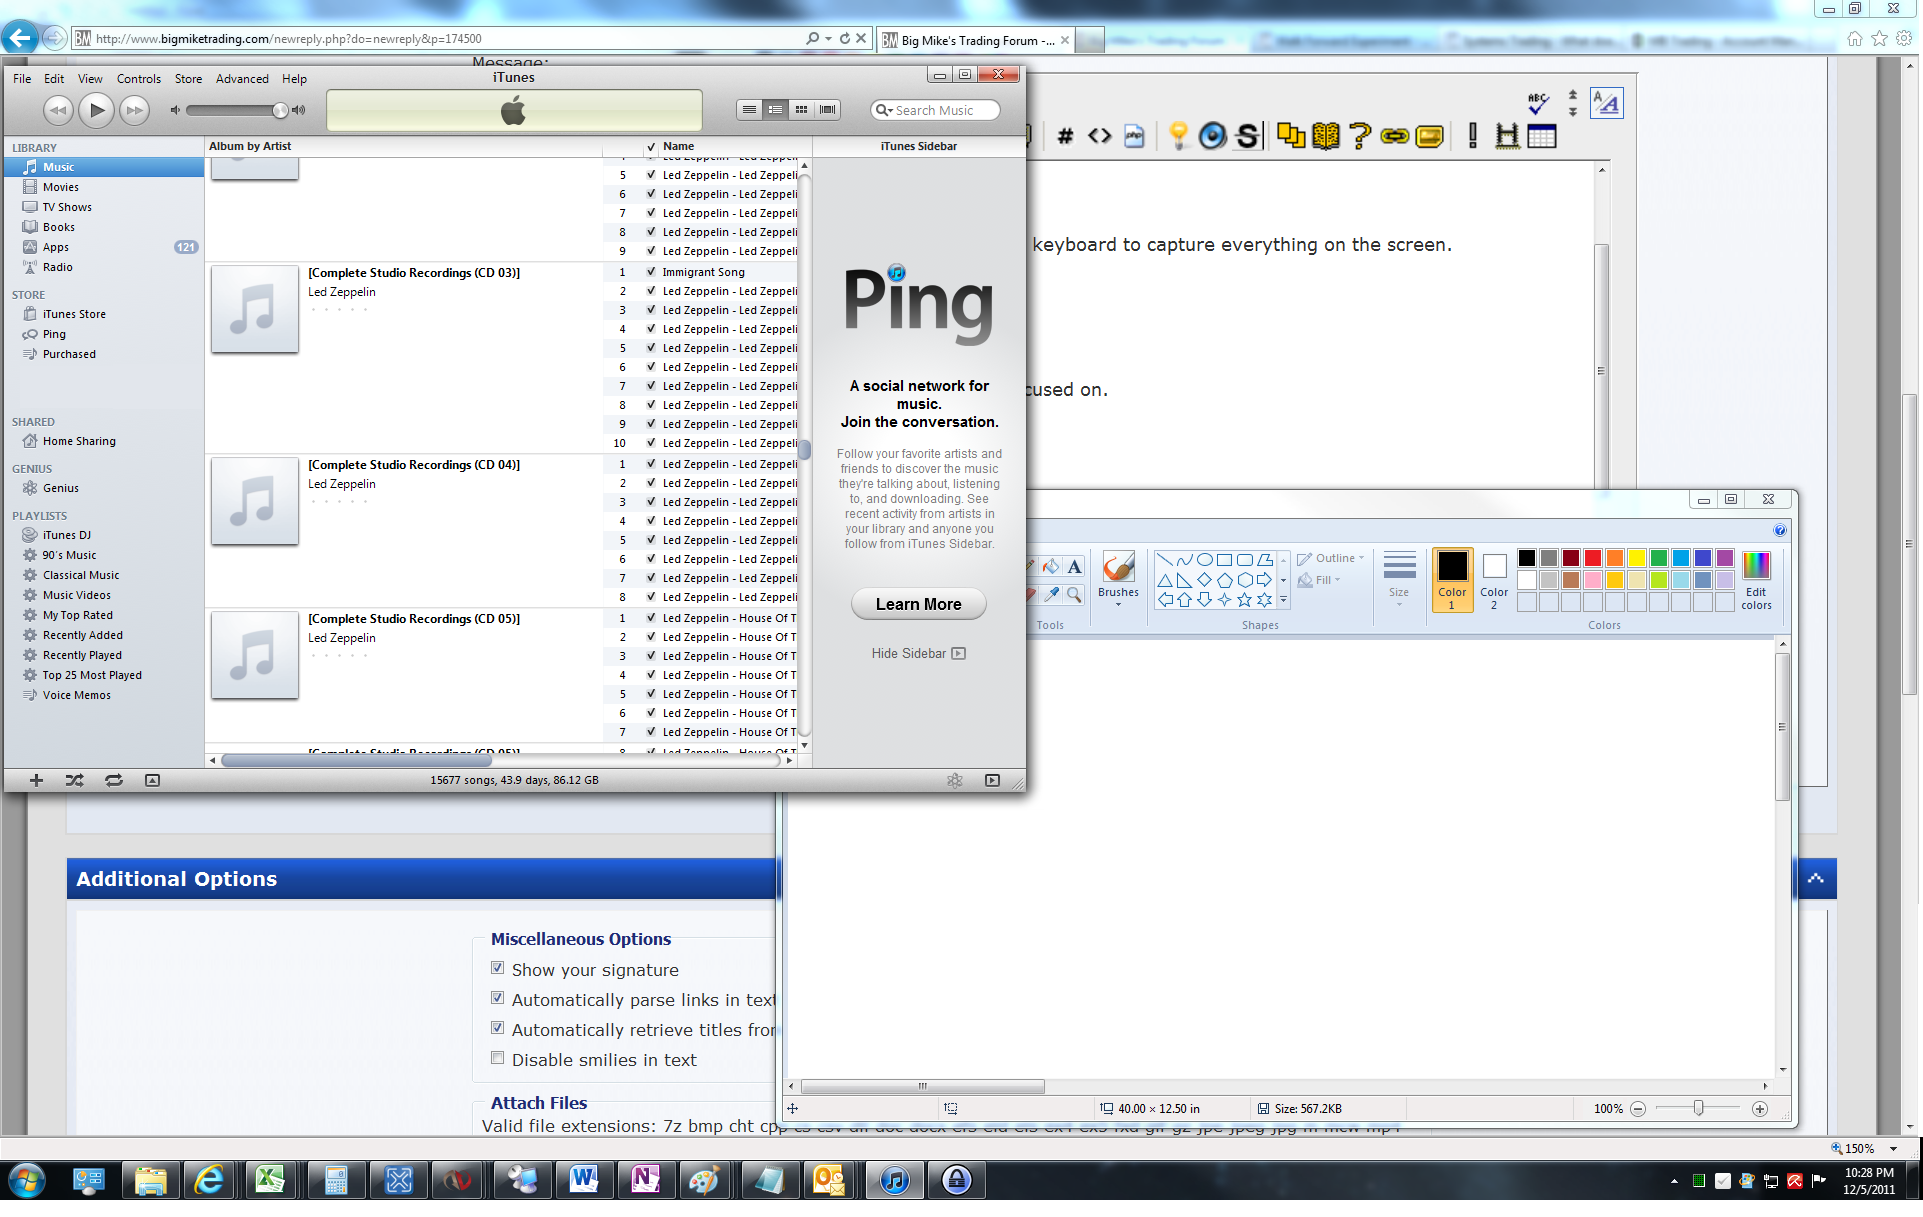The image size is (1923, 1217).
Task: Open the iTunes Controls menu
Action: 139,79
